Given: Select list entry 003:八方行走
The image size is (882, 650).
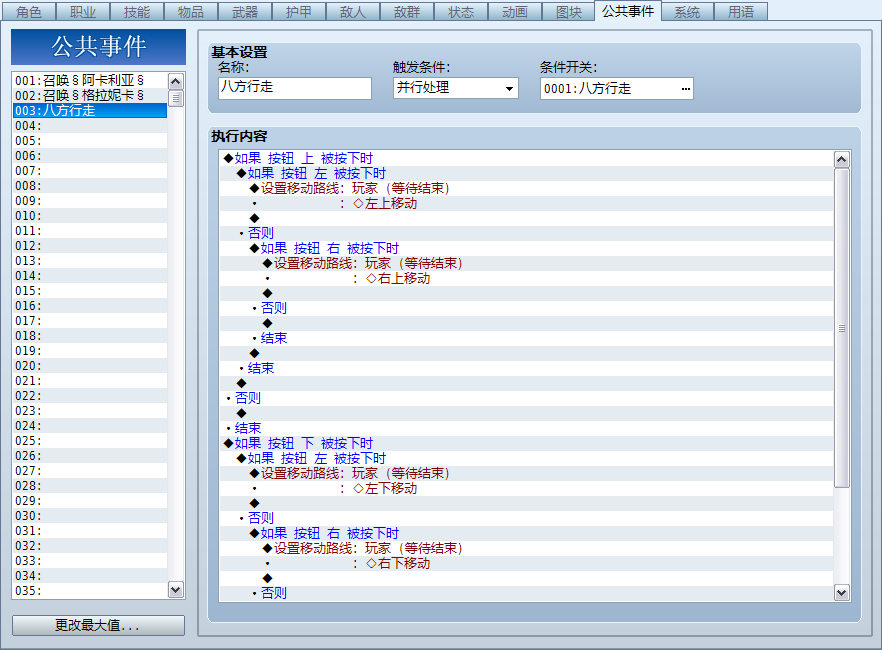Looking at the screenshot, I should 90,110.
